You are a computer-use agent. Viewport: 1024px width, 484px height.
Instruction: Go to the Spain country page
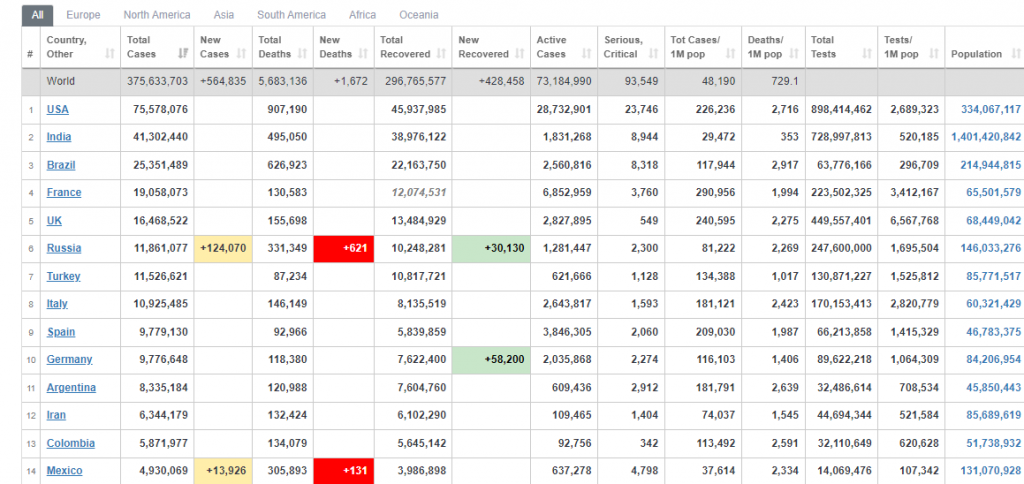pyautogui.click(x=61, y=332)
